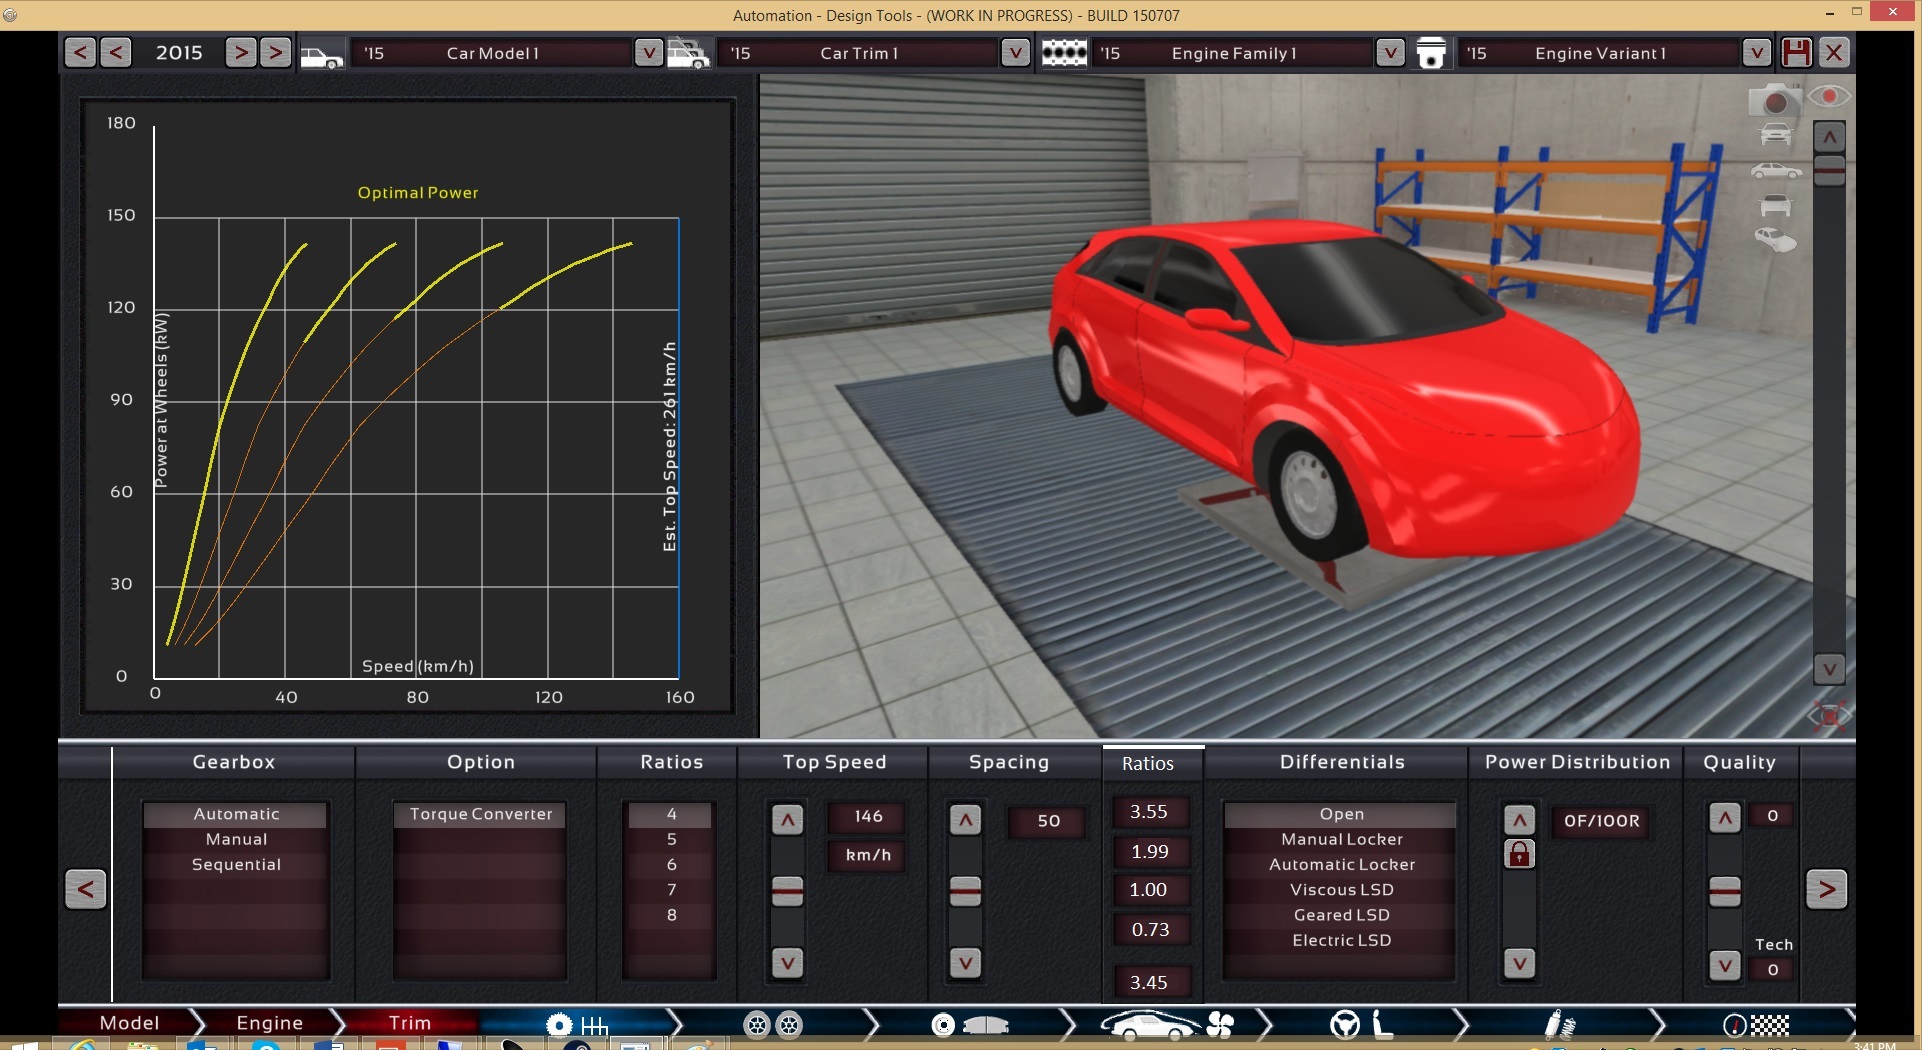Go to the Model tab
Image resolution: width=1922 pixels, height=1050 pixels.
[129, 1023]
